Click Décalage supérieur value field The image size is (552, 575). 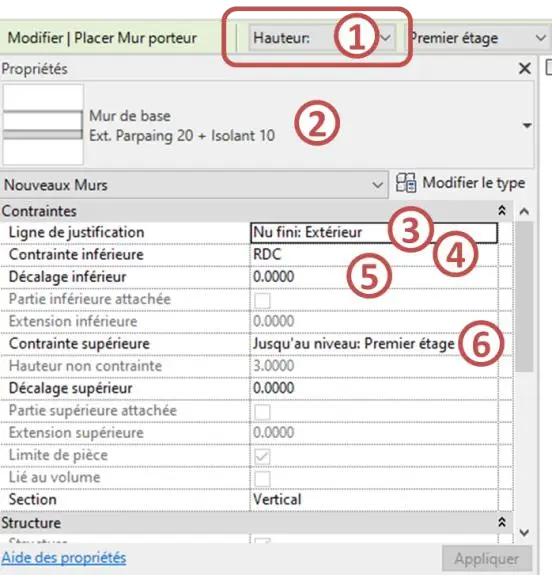tap(374, 388)
